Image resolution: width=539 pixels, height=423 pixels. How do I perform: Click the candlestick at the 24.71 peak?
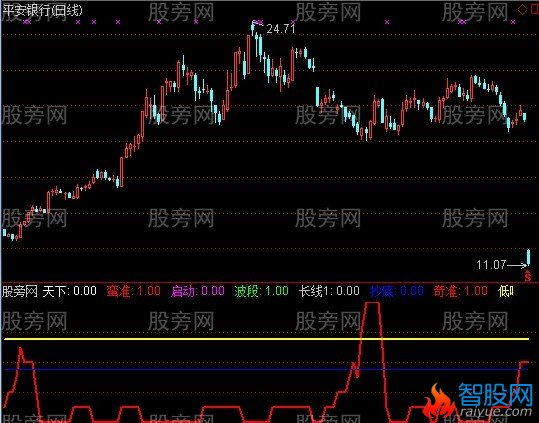click(253, 29)
